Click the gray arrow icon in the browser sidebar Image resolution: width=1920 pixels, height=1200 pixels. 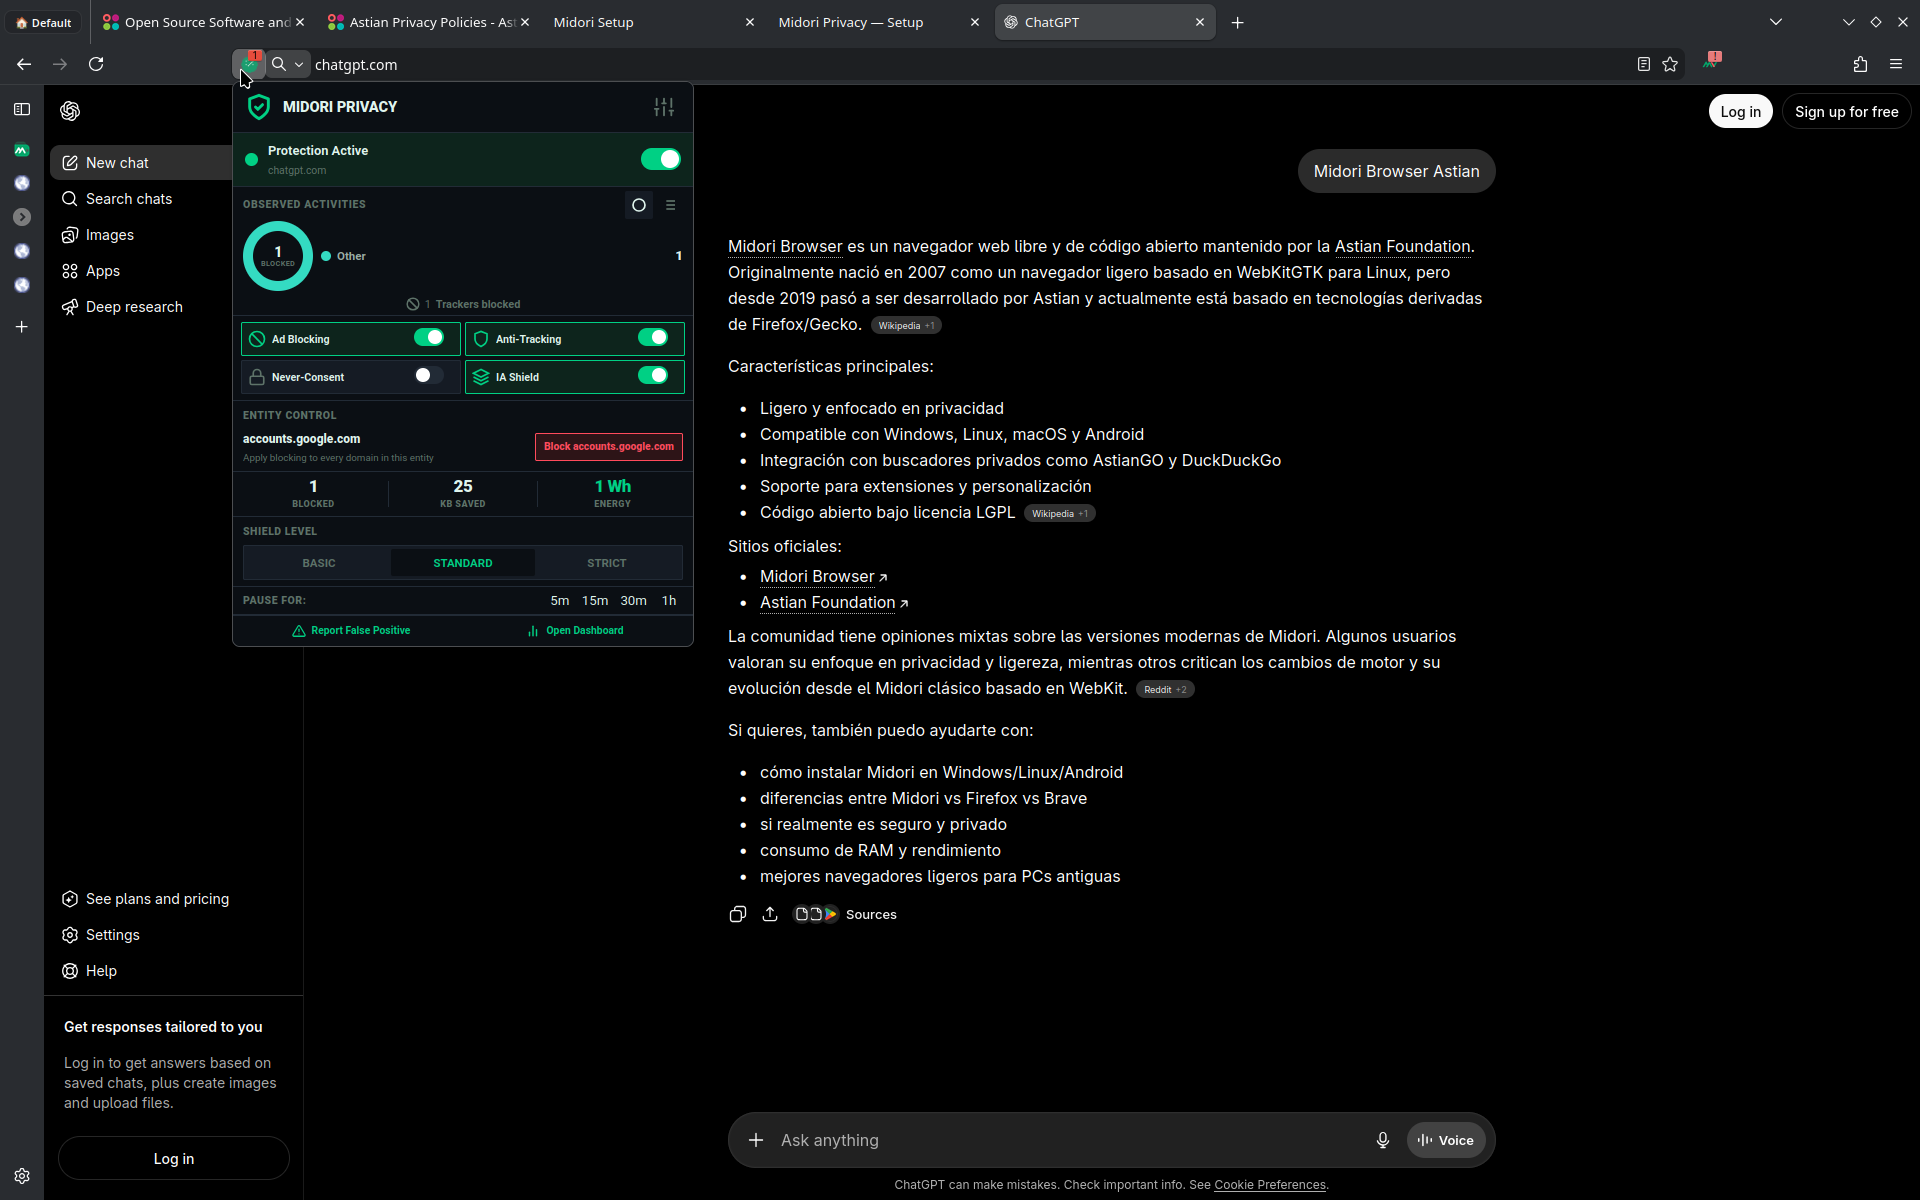pyautogui.click(x=22, y=217)
